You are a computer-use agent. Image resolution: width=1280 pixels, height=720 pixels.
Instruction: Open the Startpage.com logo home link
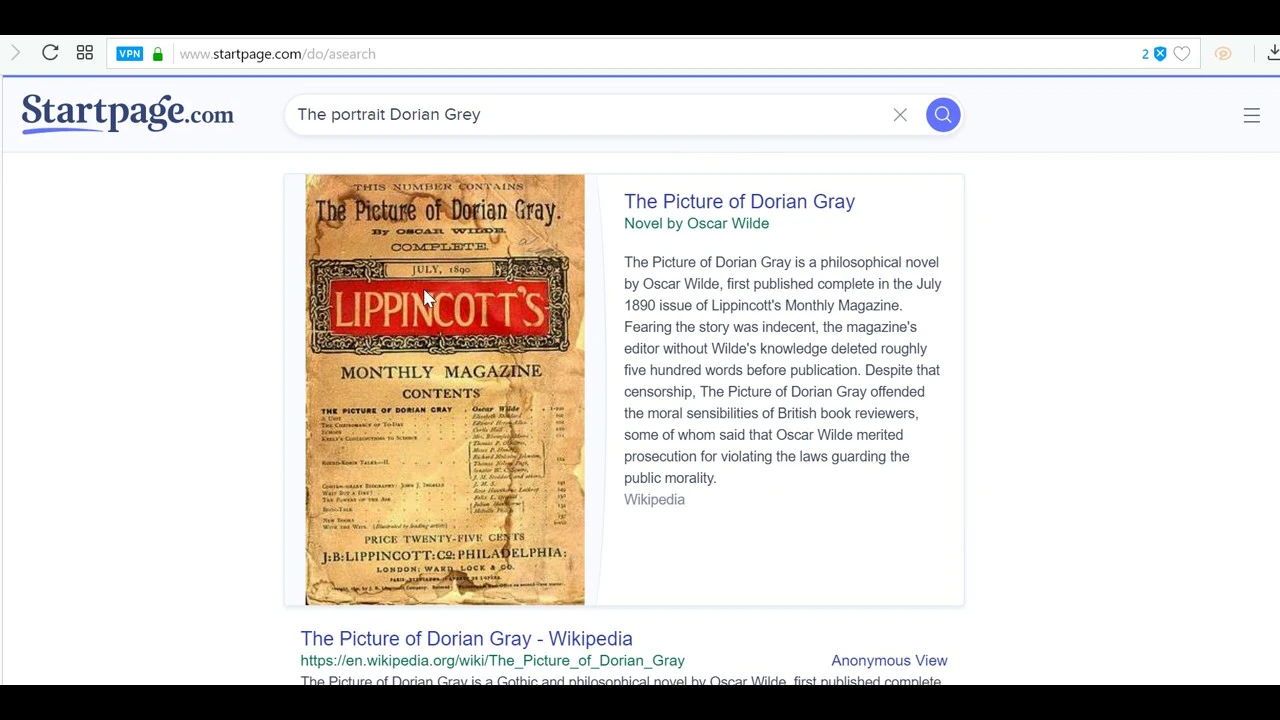[128, 114]
